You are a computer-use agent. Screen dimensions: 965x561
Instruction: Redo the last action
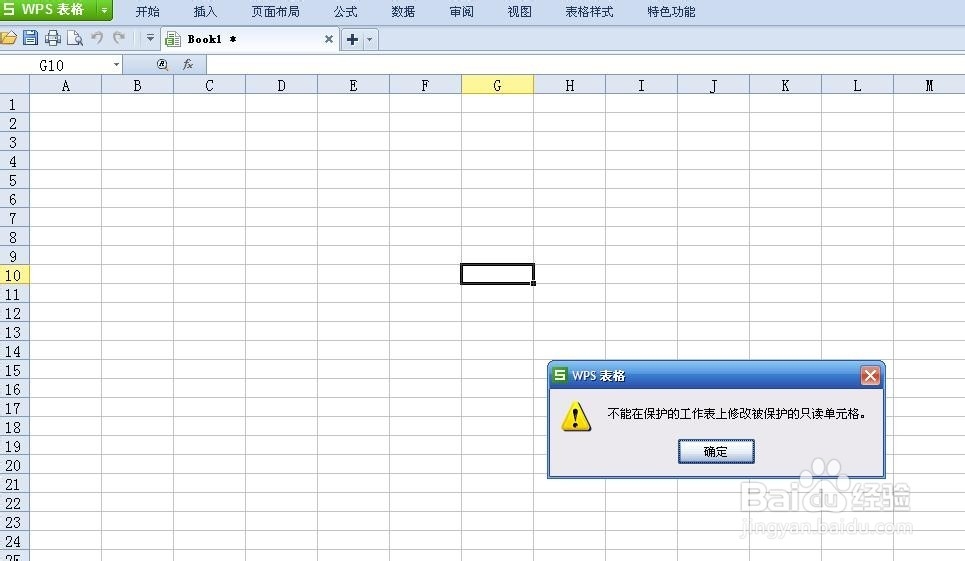click(x=119, y=38)
